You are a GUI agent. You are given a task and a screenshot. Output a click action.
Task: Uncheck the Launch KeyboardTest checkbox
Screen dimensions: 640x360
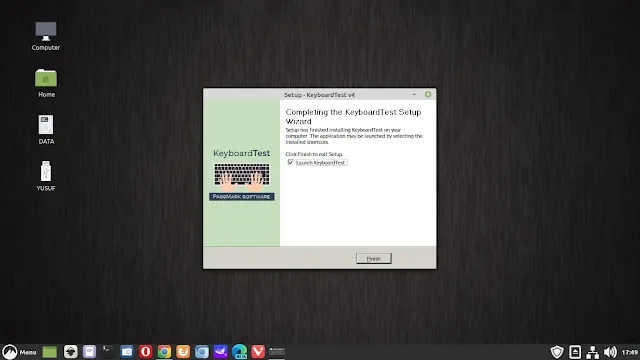tap(290, 162)
